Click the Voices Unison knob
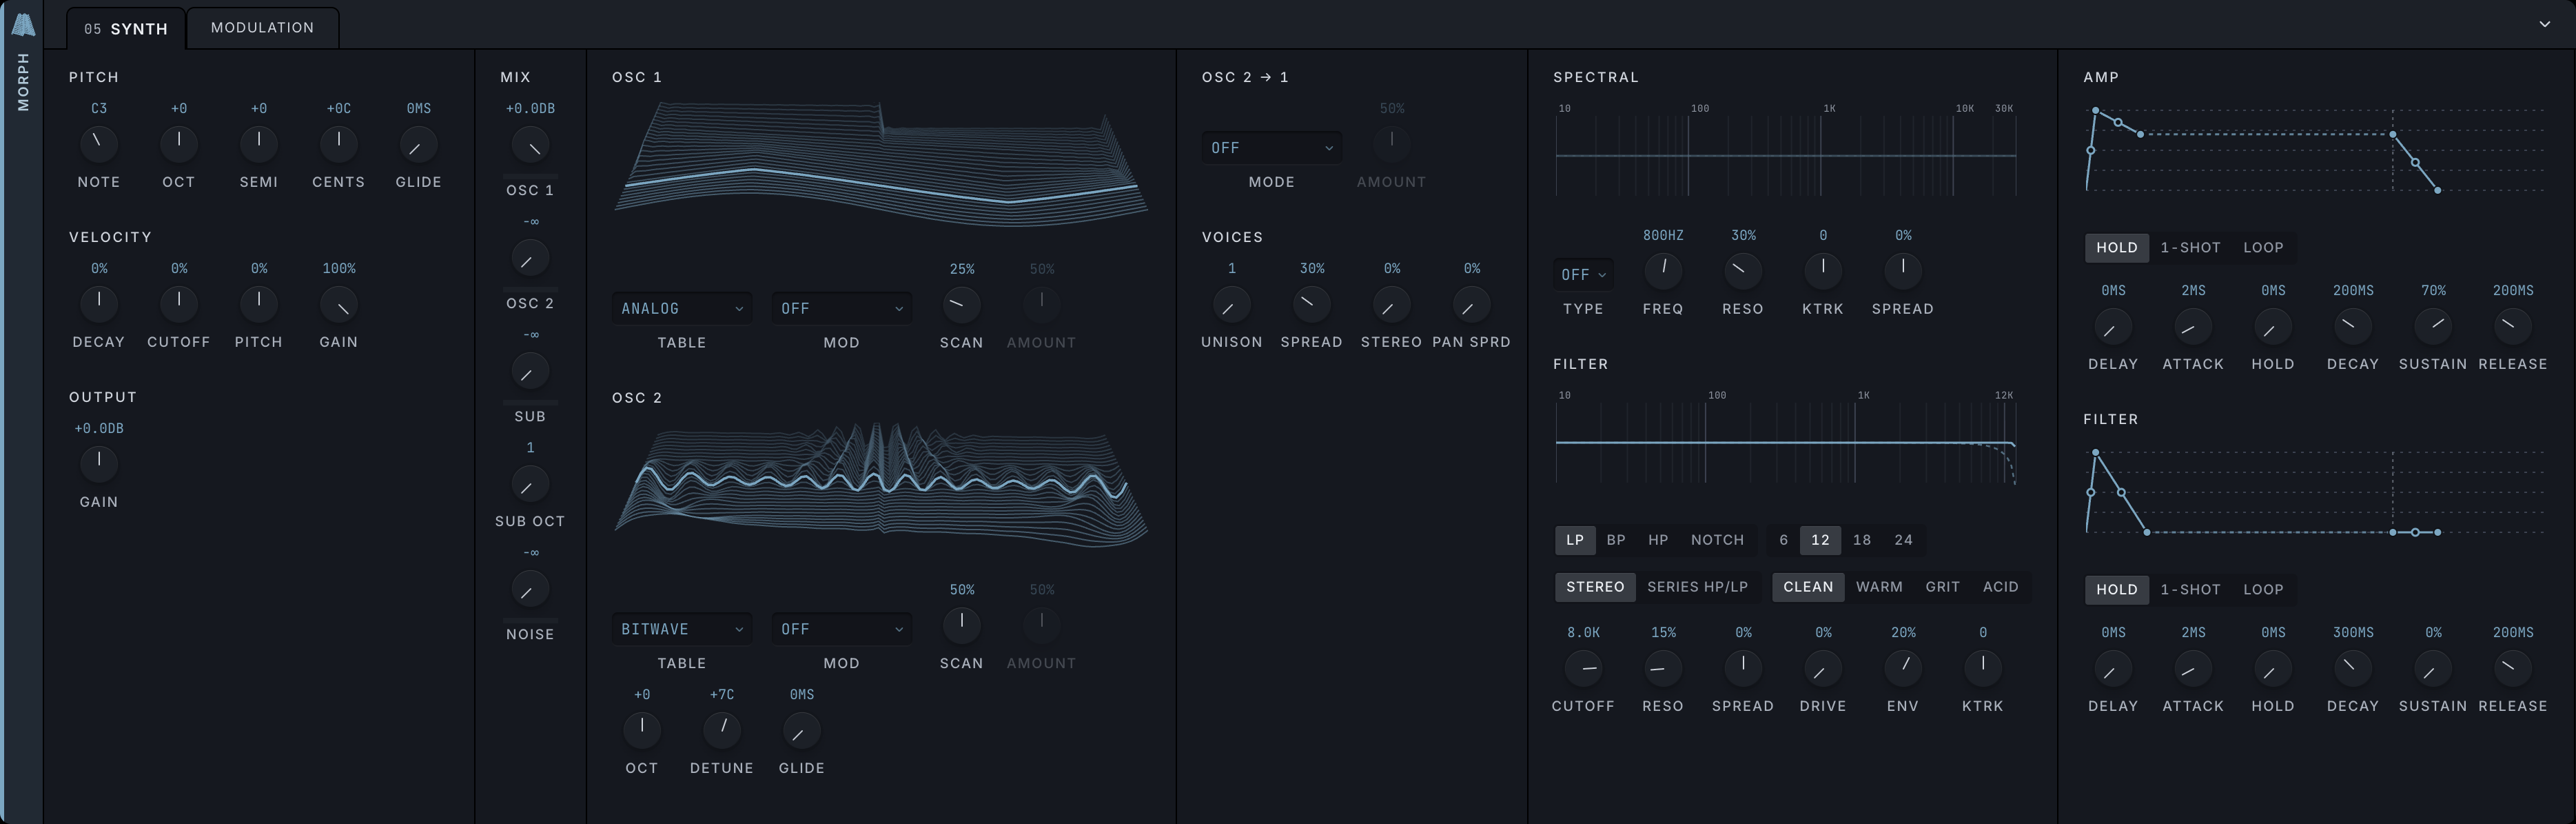The image size is (2576, 824). pos(1231,304)
